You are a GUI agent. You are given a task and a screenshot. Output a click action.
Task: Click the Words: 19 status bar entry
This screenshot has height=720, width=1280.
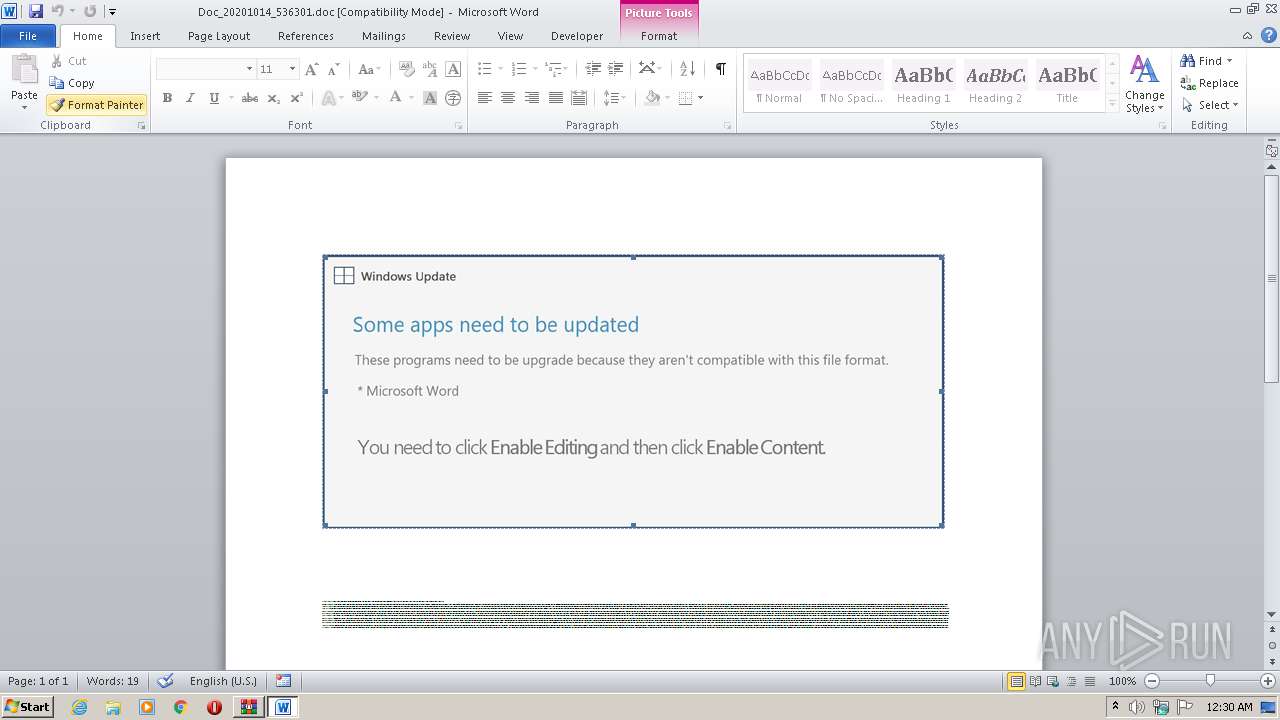[113, 681]
